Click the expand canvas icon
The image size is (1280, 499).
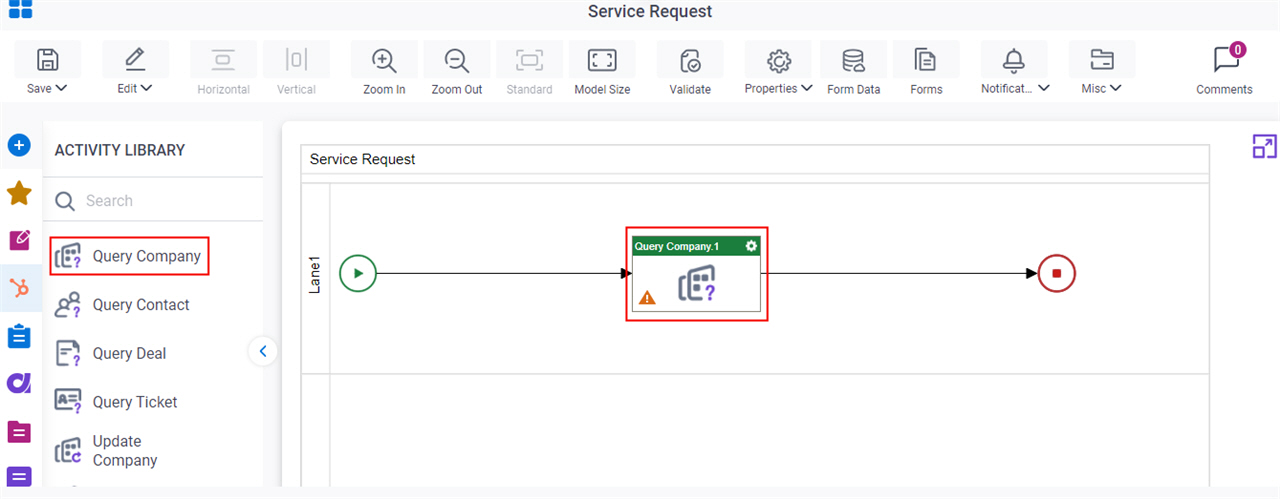coord(1264,147)
